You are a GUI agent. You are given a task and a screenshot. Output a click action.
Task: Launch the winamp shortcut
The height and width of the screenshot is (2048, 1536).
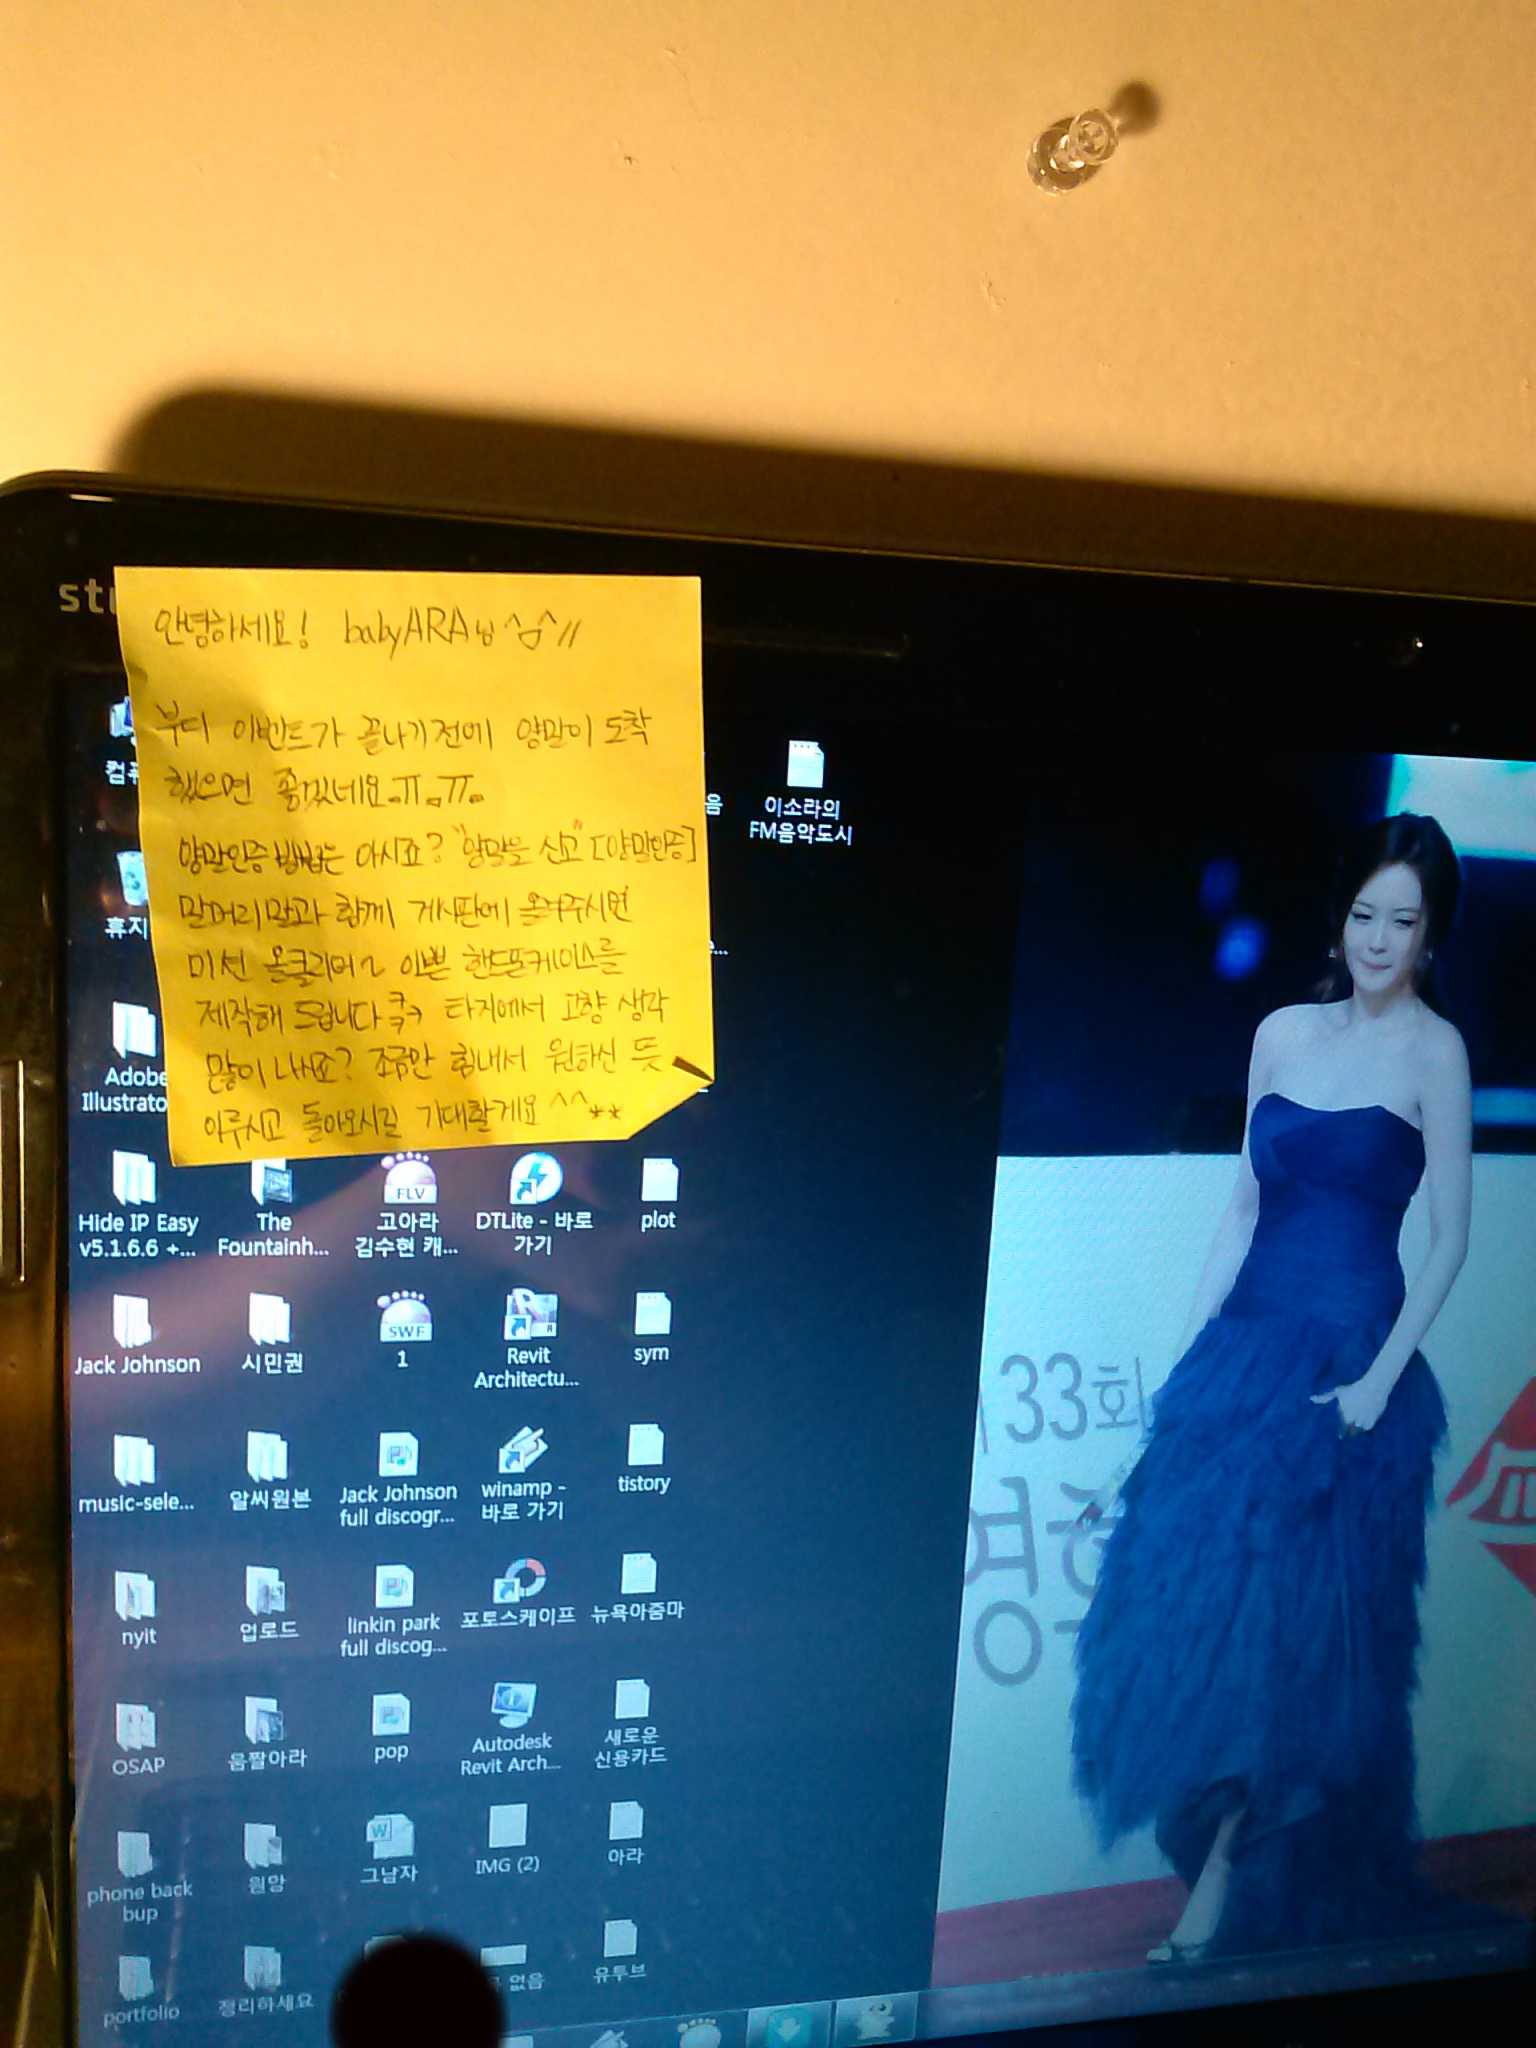[x=523, y=1475]
